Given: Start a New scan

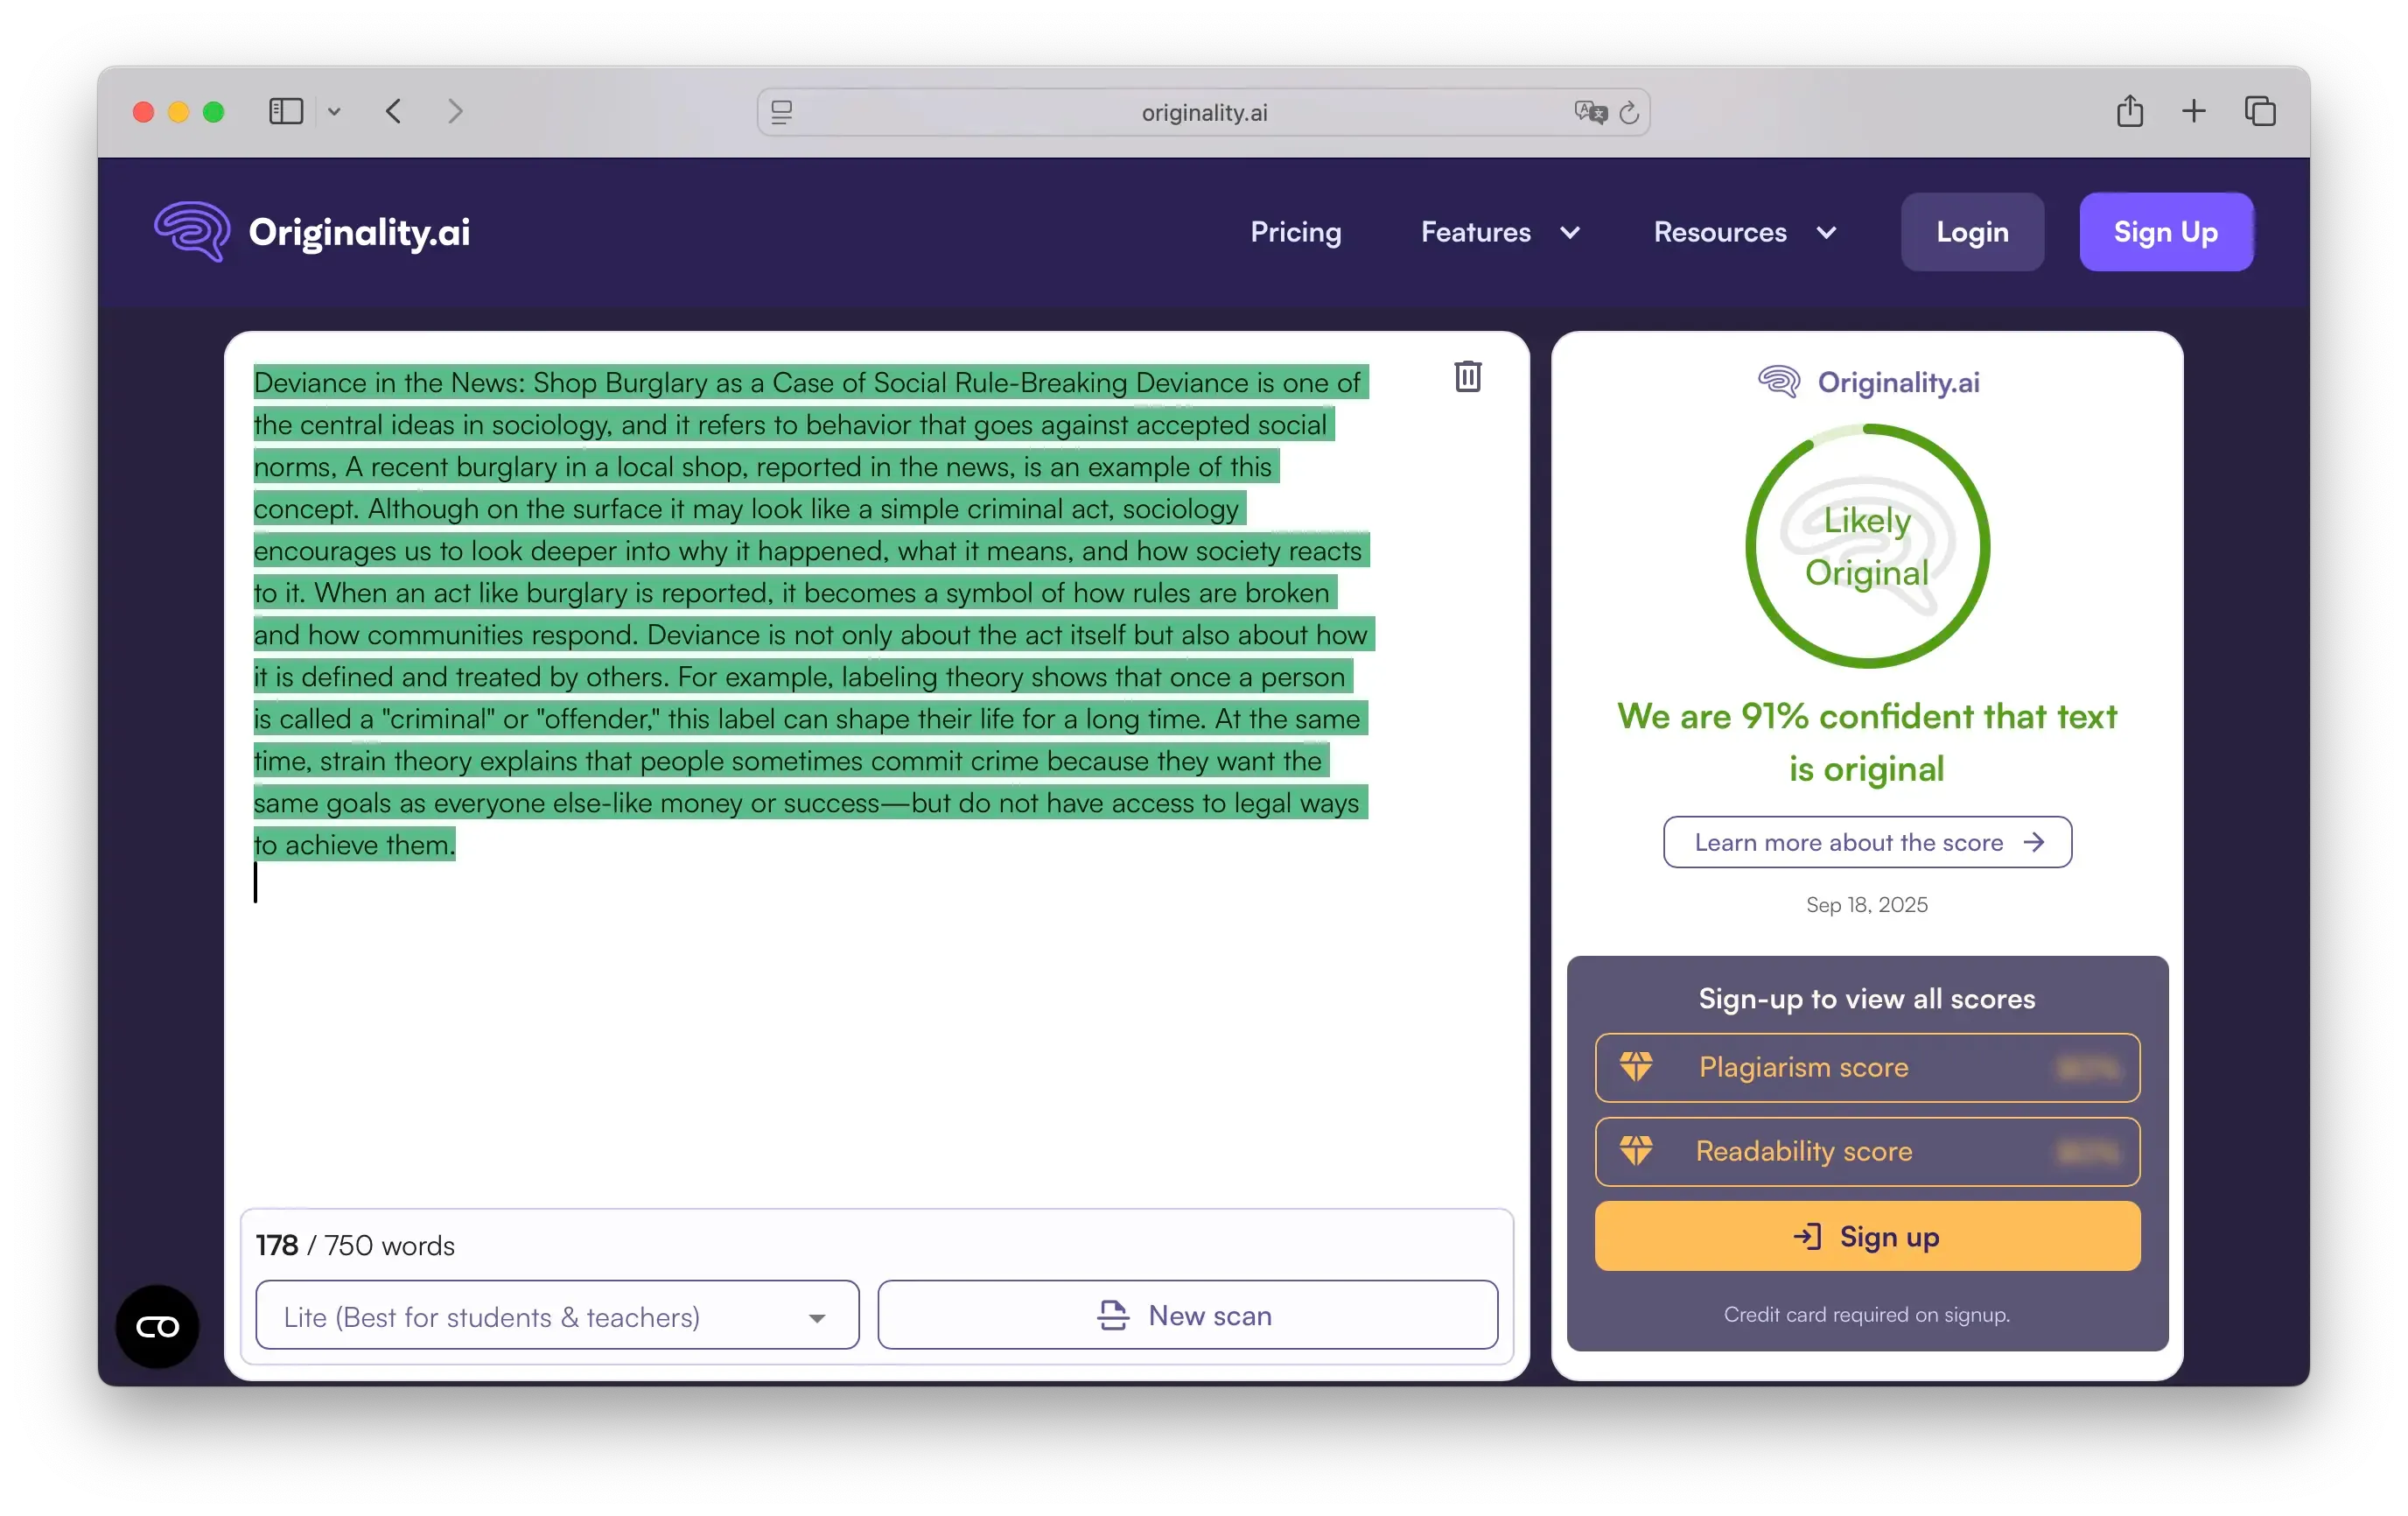Looking at the screenshot, I should [1187, 1315].
